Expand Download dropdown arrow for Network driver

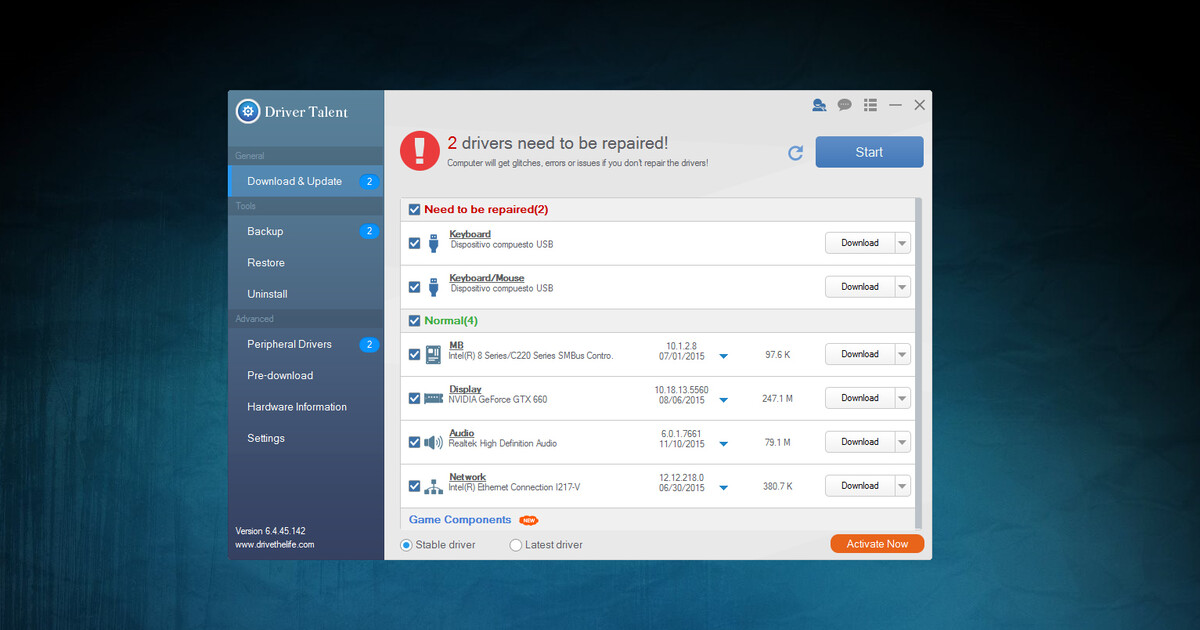point(902,486)
